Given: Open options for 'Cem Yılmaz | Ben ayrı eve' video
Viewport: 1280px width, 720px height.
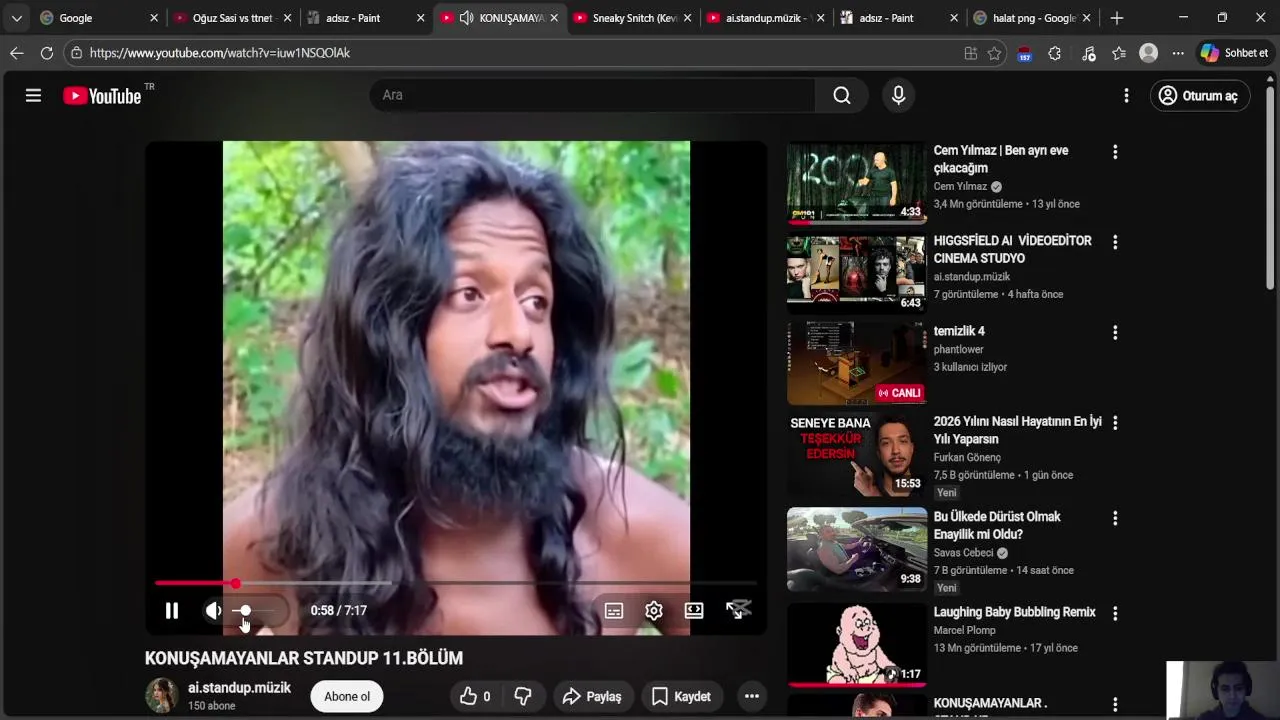Looking at the screenshot, I should tap(1115, 152).
